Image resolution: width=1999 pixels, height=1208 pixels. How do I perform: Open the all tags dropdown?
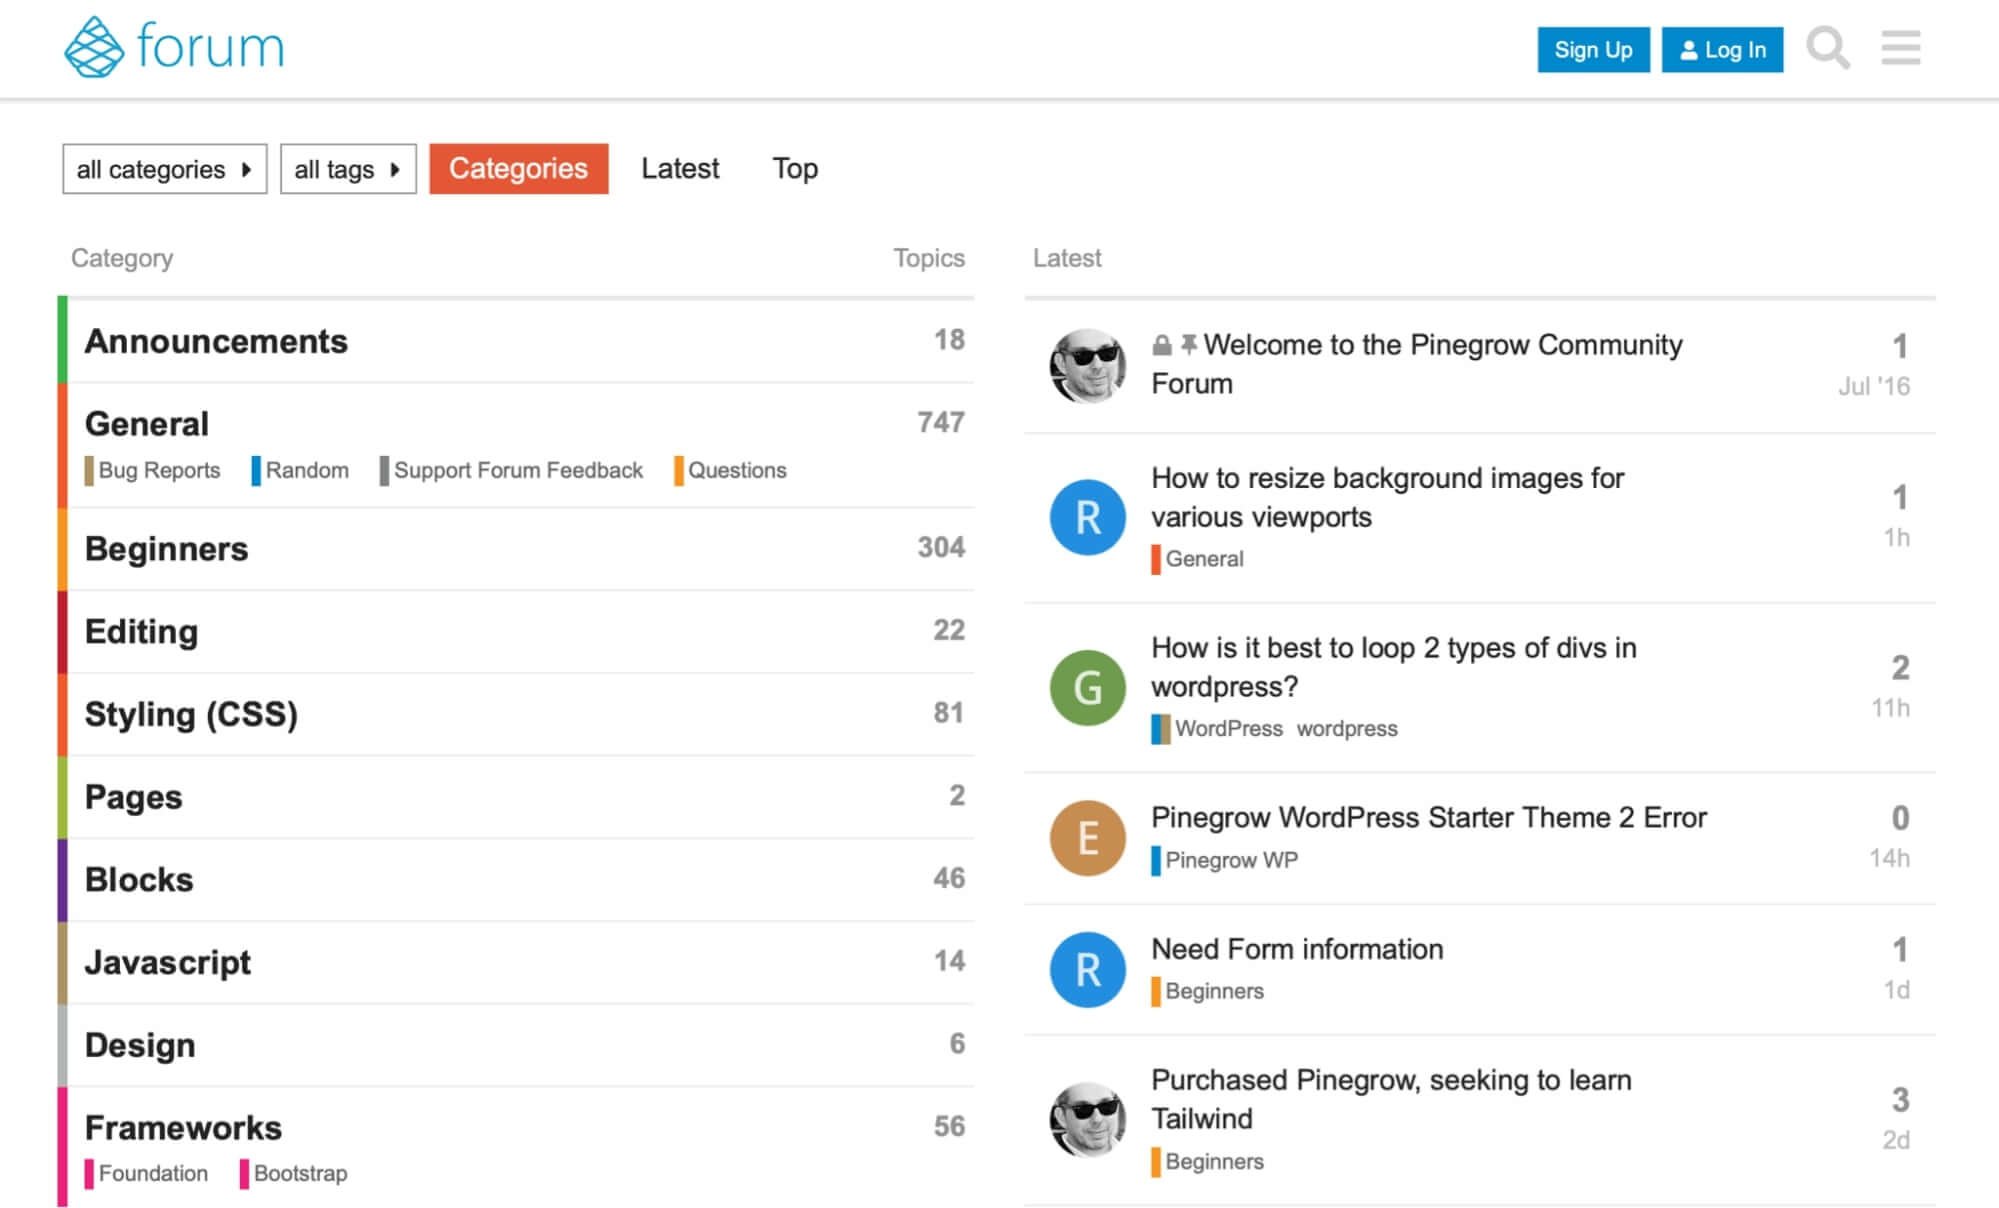coord(348,169)
